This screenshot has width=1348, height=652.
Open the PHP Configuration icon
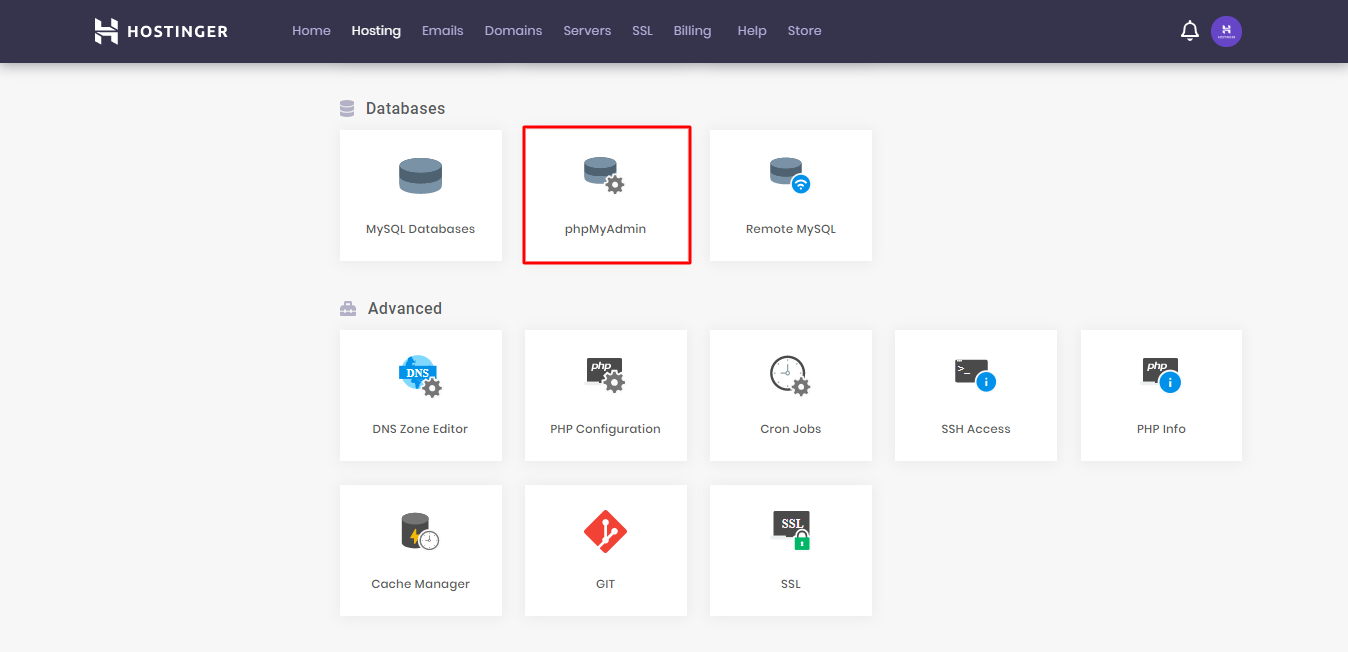pyautogui.click(x=605, y=376)
